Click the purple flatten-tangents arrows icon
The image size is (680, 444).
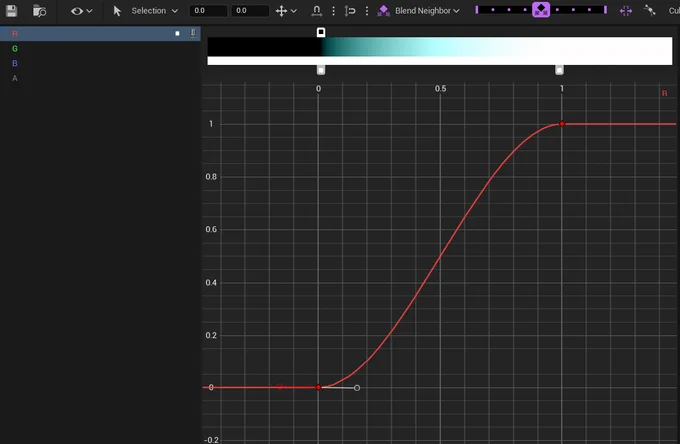625,11
